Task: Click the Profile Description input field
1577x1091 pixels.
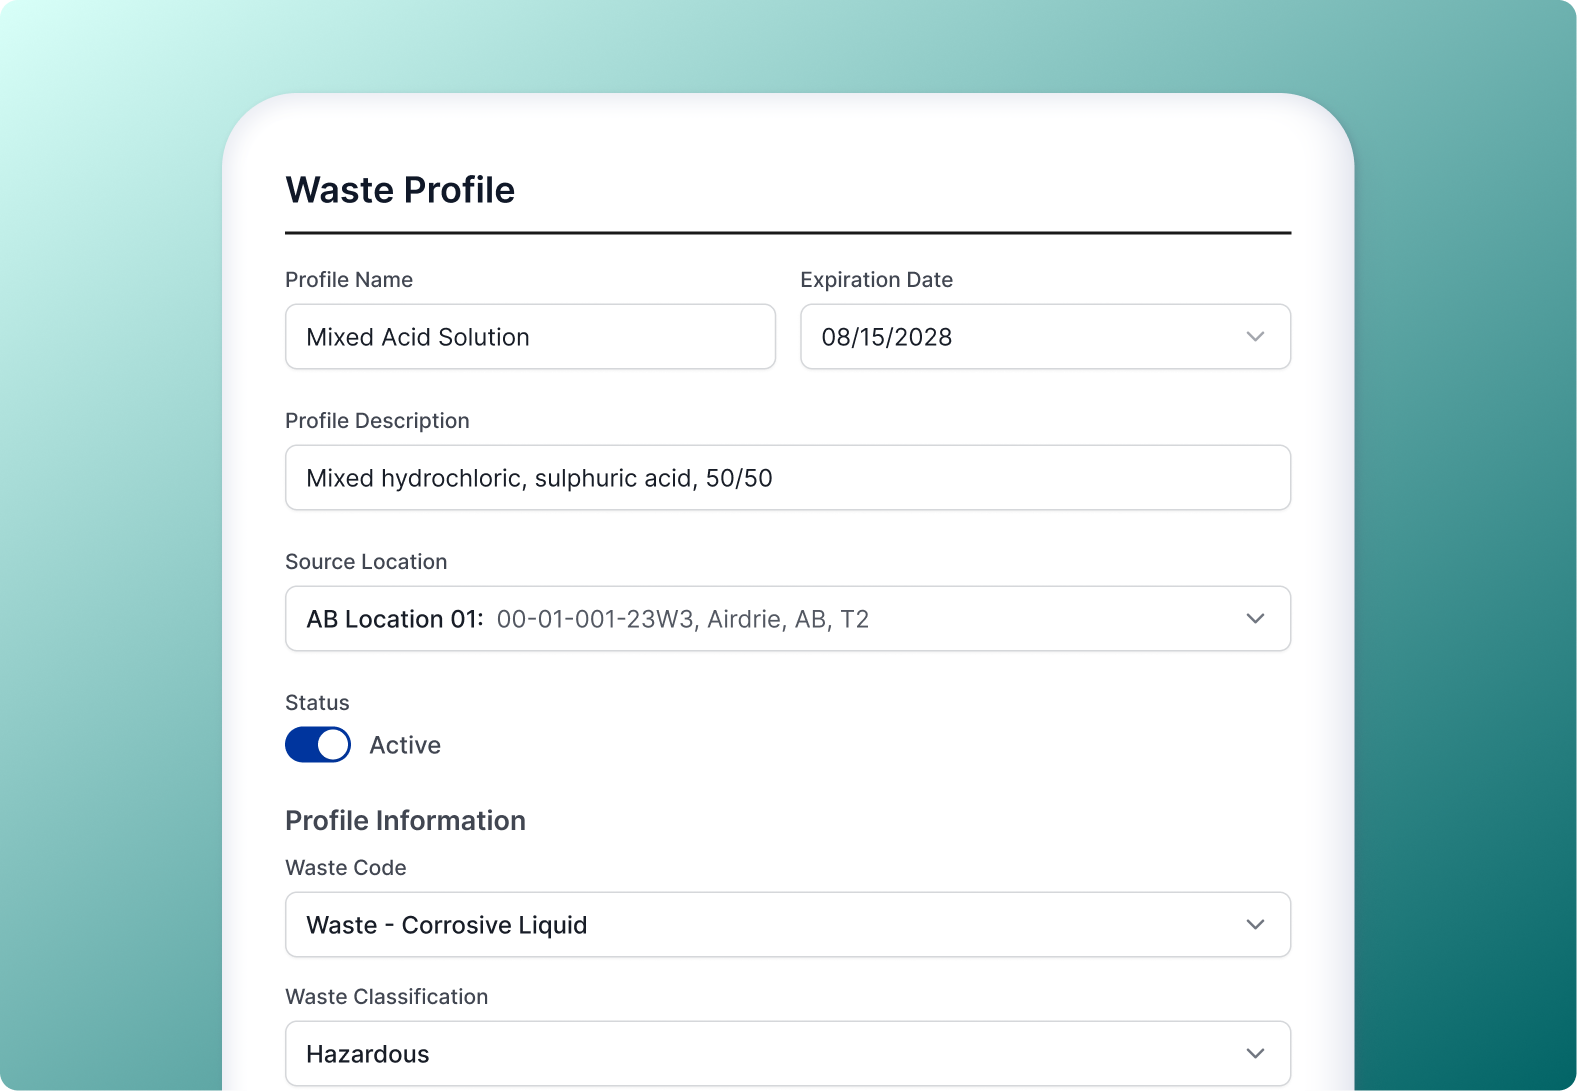Action: 788,478
